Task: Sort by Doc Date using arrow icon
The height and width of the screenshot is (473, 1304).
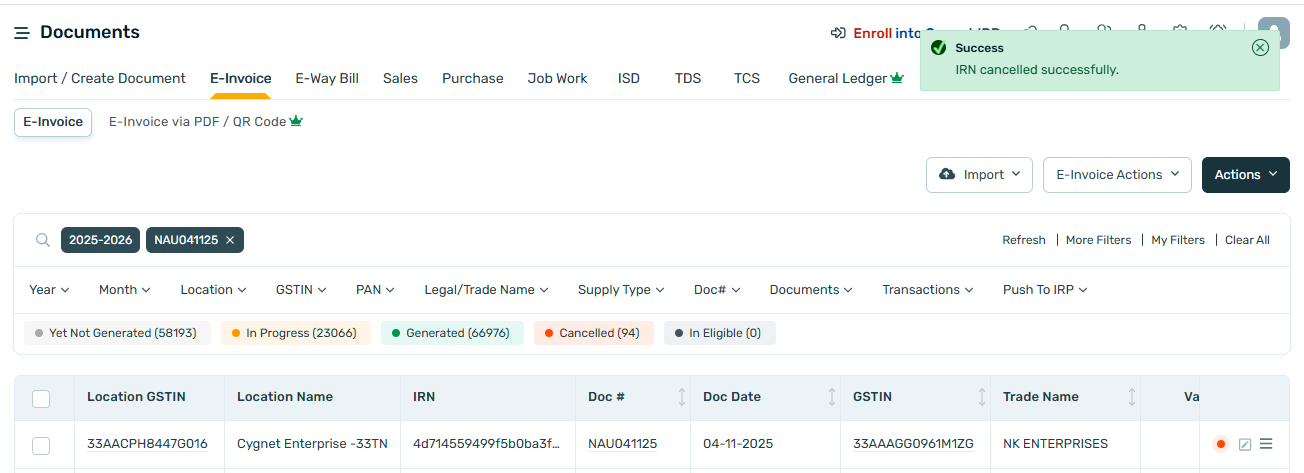Action: [x=832, y=397]
